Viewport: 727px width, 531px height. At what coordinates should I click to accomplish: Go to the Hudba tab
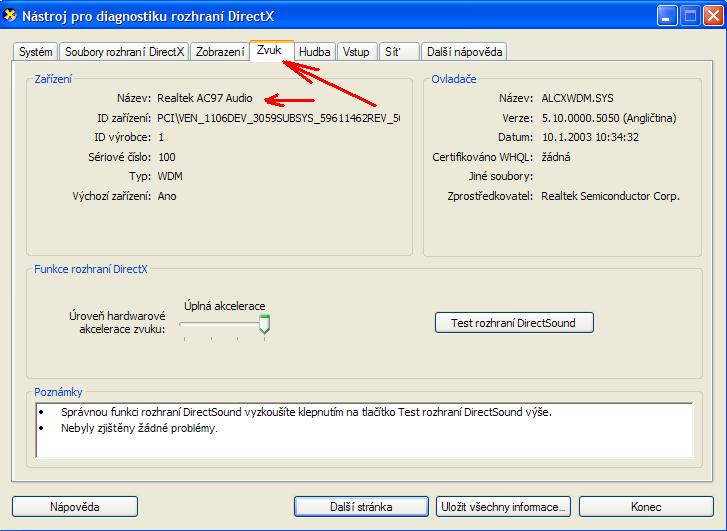pos(315,52)
